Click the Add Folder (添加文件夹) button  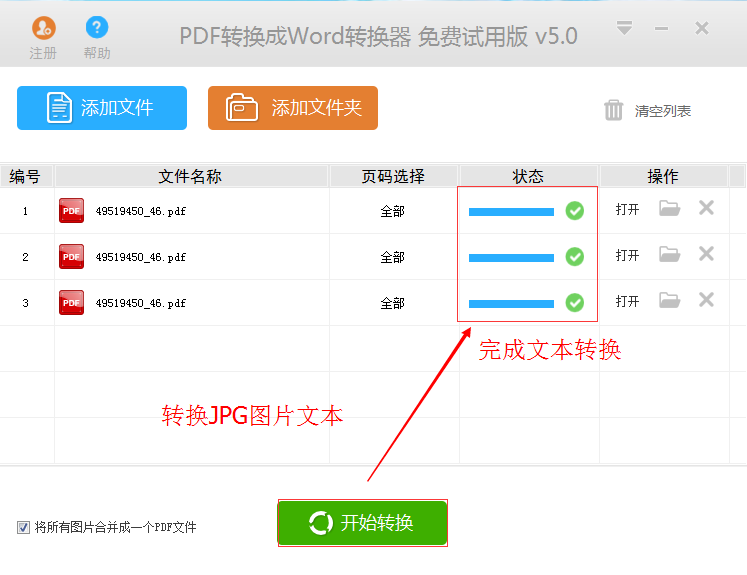point(293,108)
